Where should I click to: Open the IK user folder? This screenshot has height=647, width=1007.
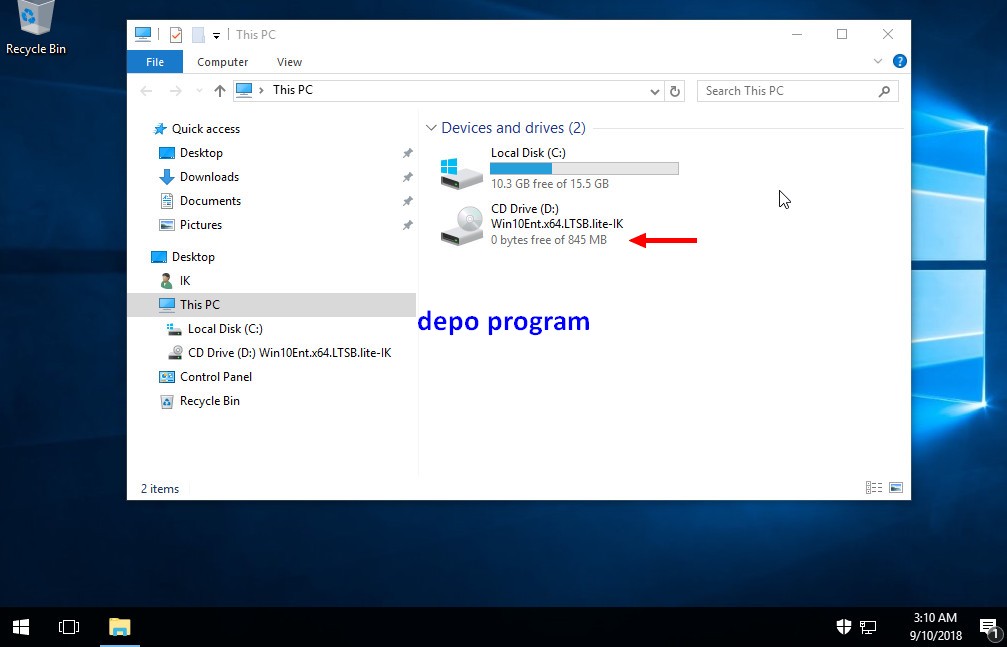(175, 281)
